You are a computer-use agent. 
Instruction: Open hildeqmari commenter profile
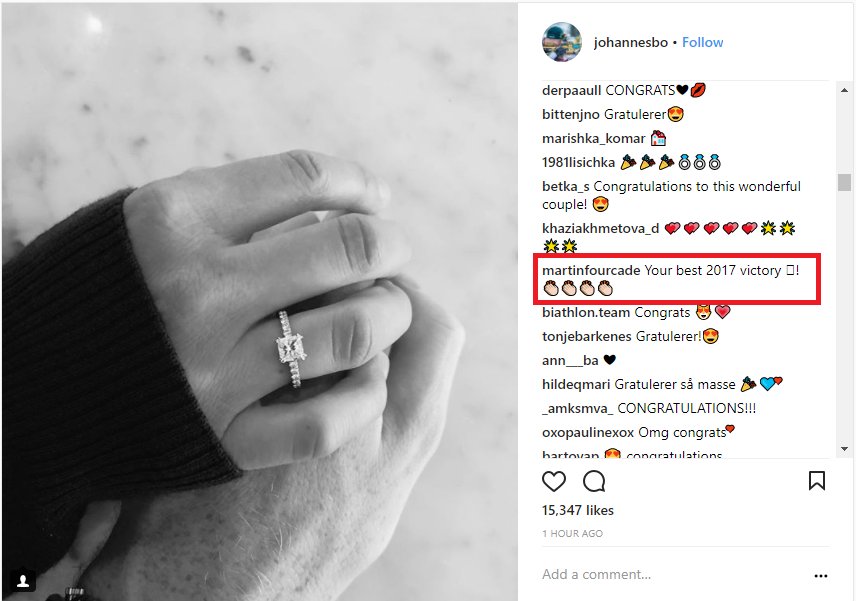click(575, 385)
